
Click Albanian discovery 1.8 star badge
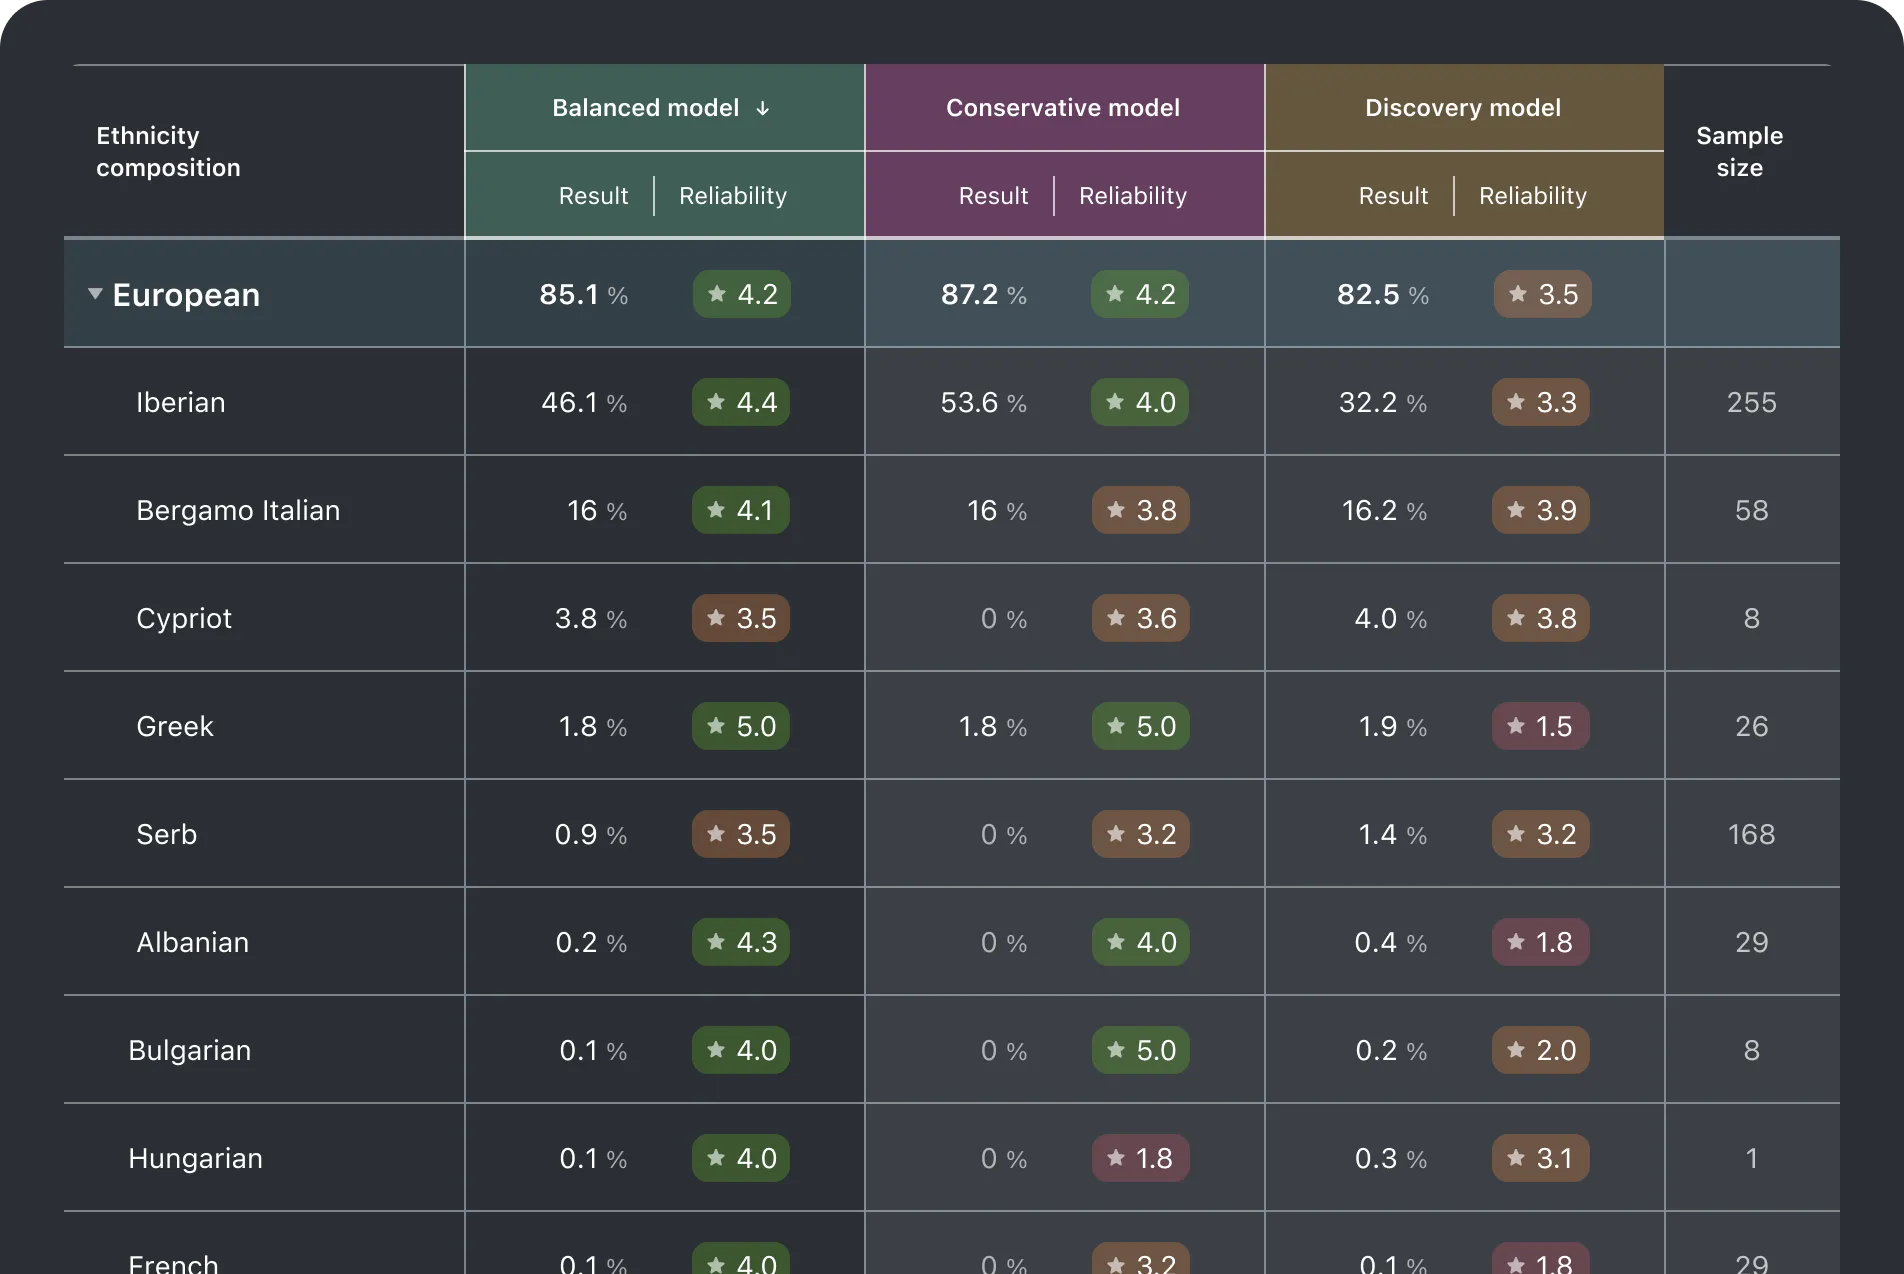coord(1541,942)
